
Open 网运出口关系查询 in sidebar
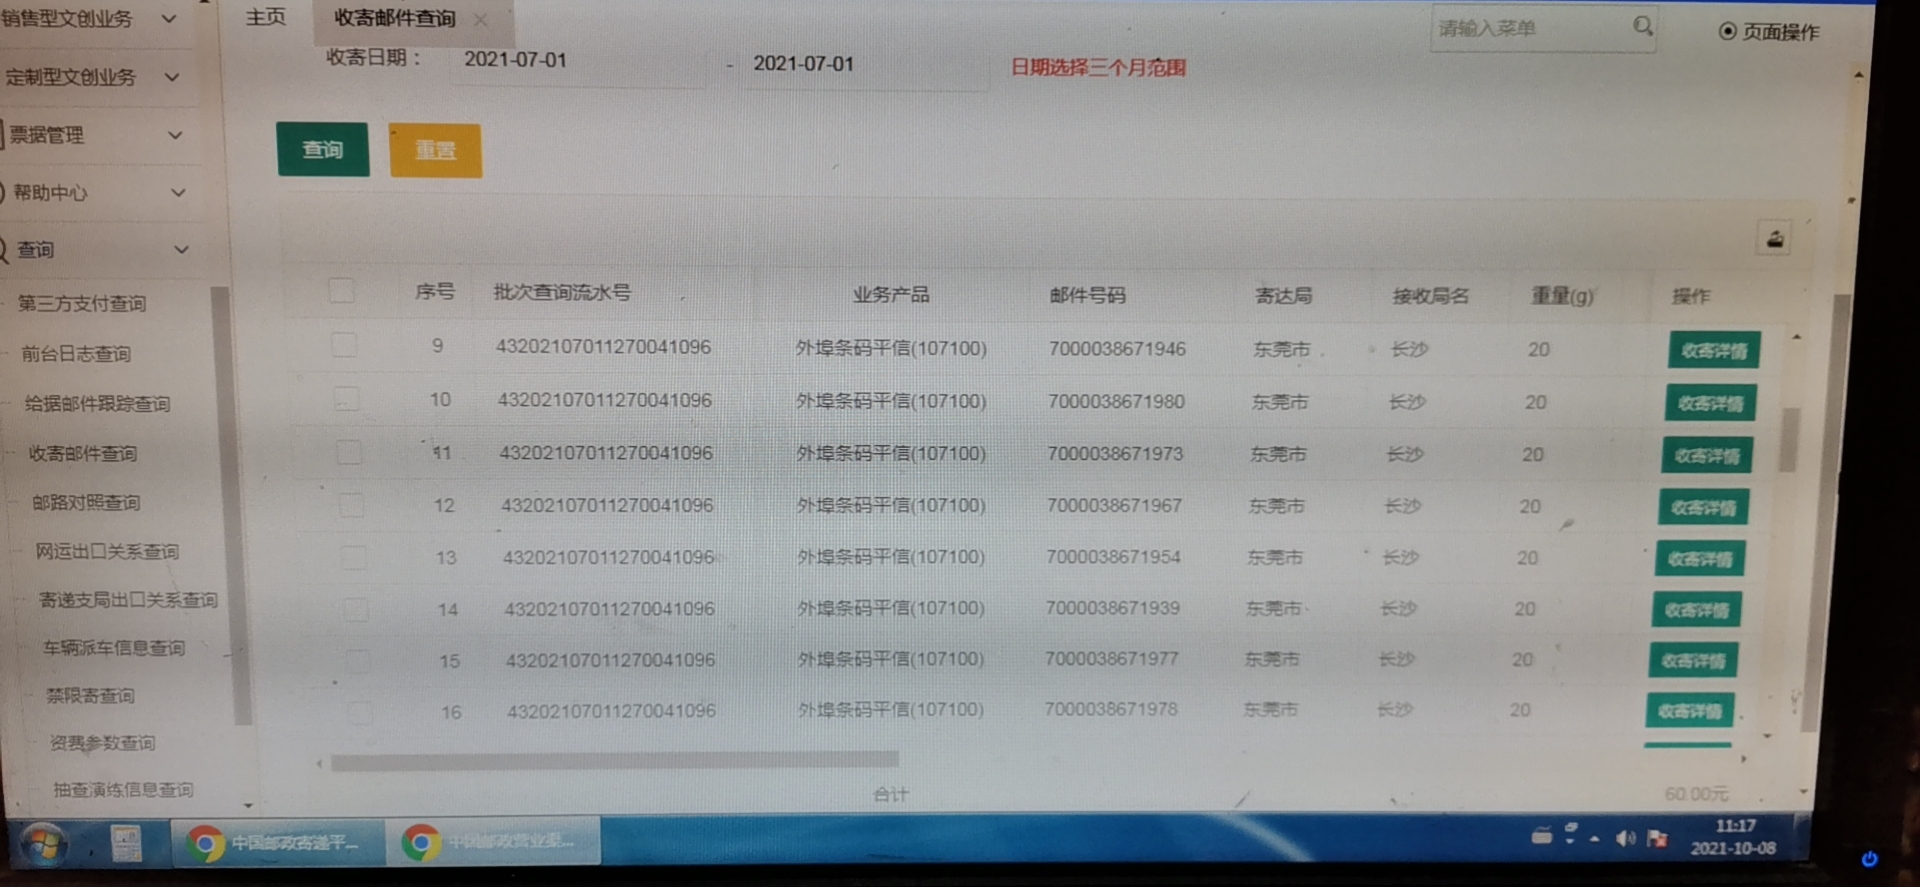tap(107, 551)
